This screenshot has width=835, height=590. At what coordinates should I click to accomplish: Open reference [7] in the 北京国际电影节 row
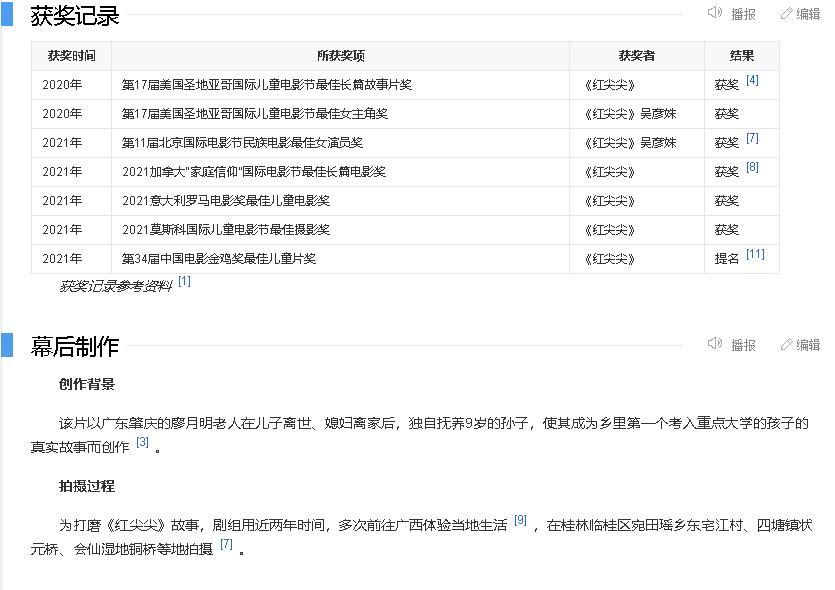[x=752, y=138]
